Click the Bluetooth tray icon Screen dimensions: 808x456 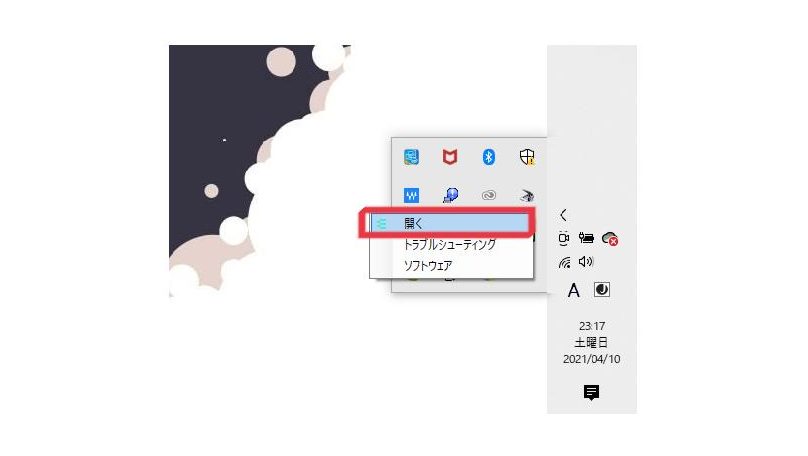(x=489, y=157)
